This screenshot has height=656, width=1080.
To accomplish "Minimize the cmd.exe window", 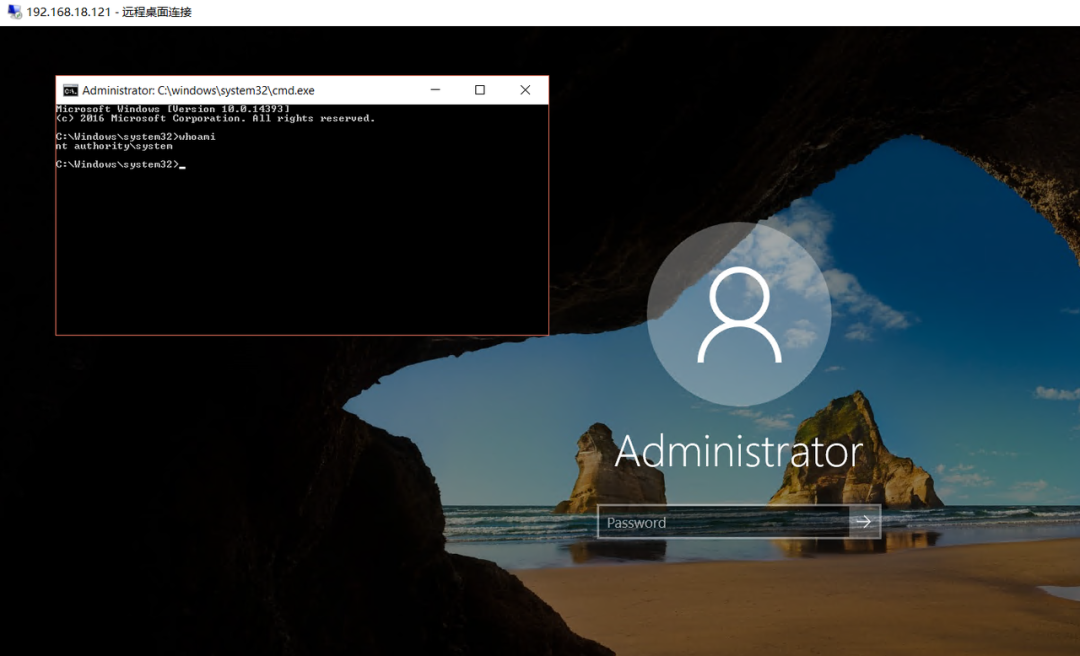I will click(435, 90).
